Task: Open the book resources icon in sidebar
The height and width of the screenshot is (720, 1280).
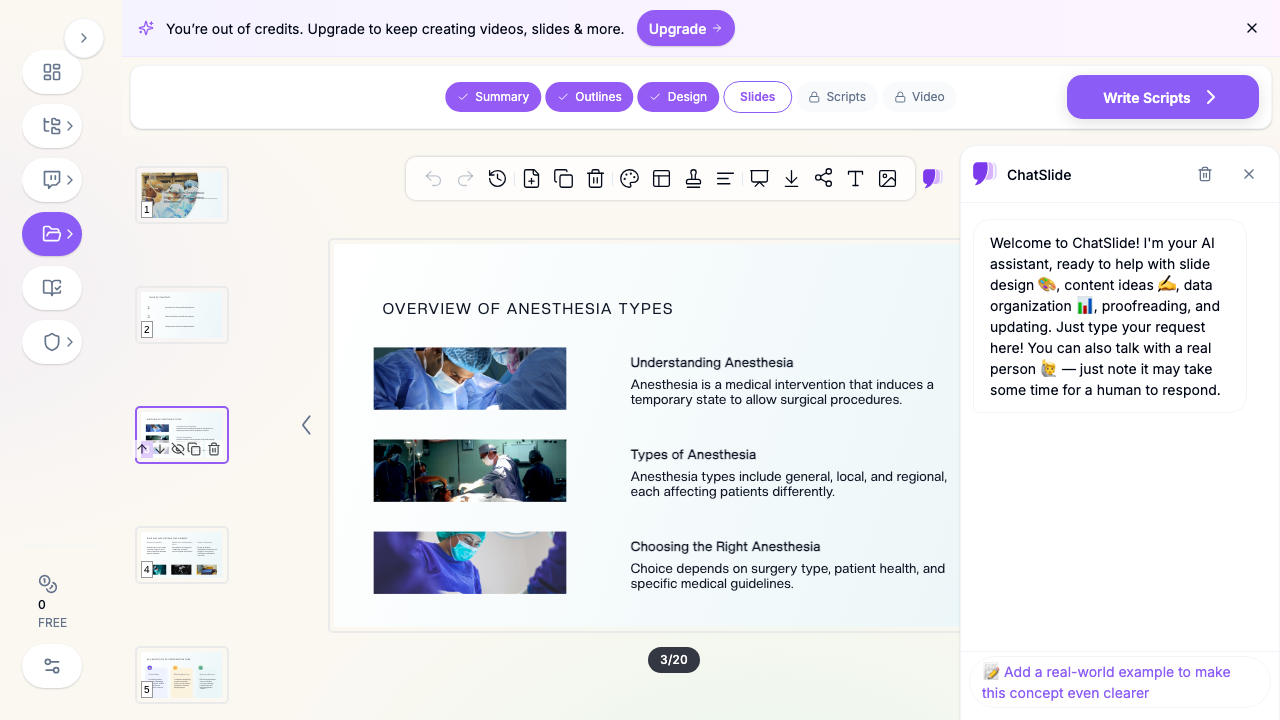Action: point(52,288)
